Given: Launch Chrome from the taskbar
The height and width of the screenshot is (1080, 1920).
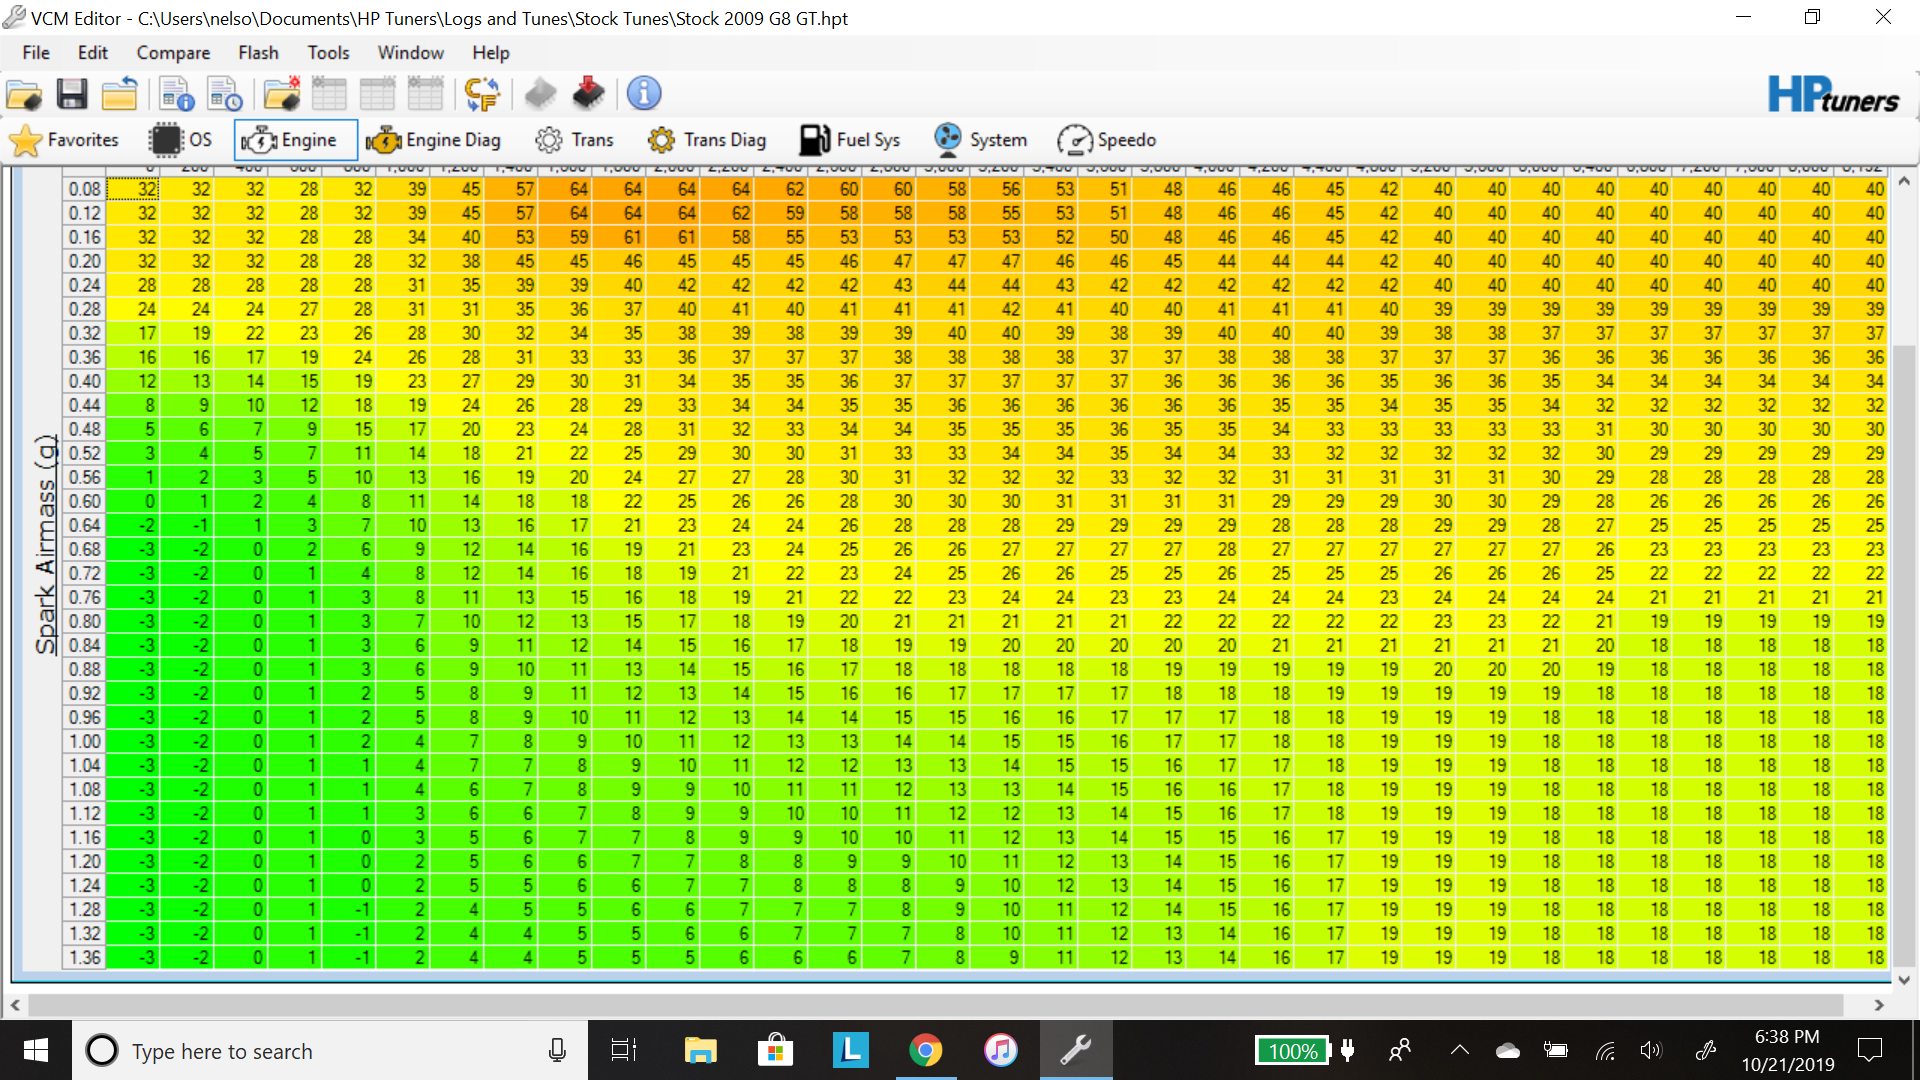Looking at the screenshot, I should click(x=926, y=1050).
